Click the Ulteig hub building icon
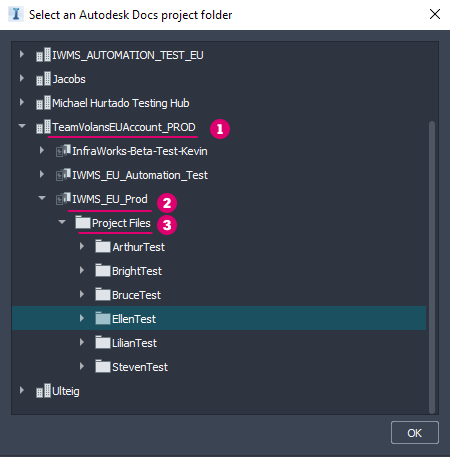This screenshot has width=450, height=457. 43,391
